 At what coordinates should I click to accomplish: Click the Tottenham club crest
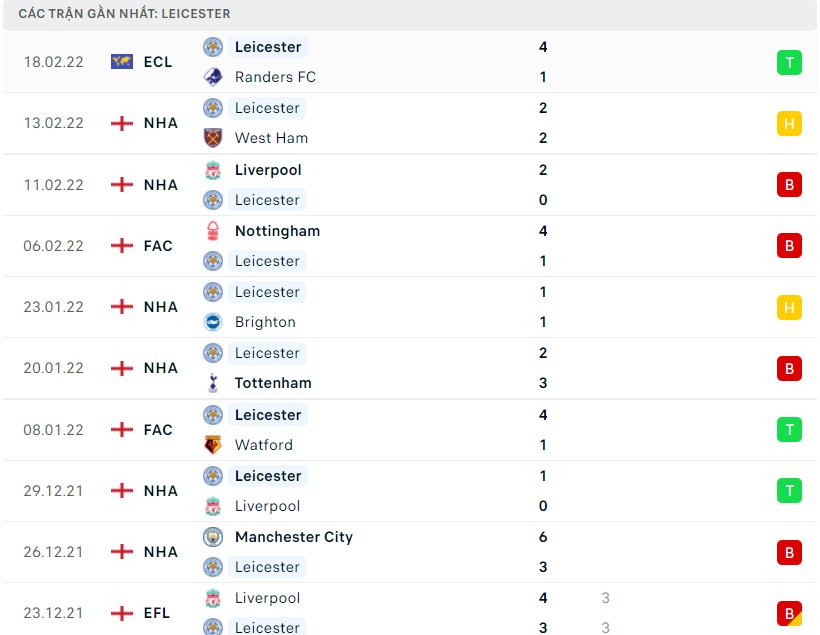pos(213,383)
